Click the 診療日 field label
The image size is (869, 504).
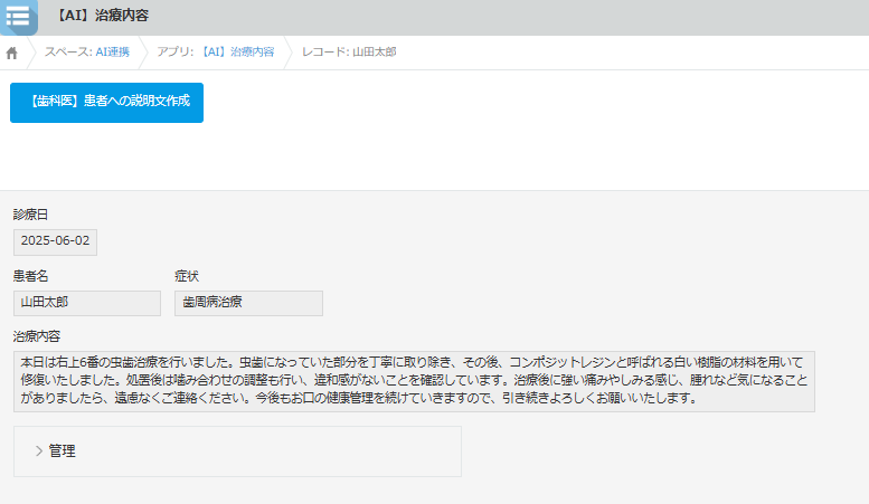30,215
